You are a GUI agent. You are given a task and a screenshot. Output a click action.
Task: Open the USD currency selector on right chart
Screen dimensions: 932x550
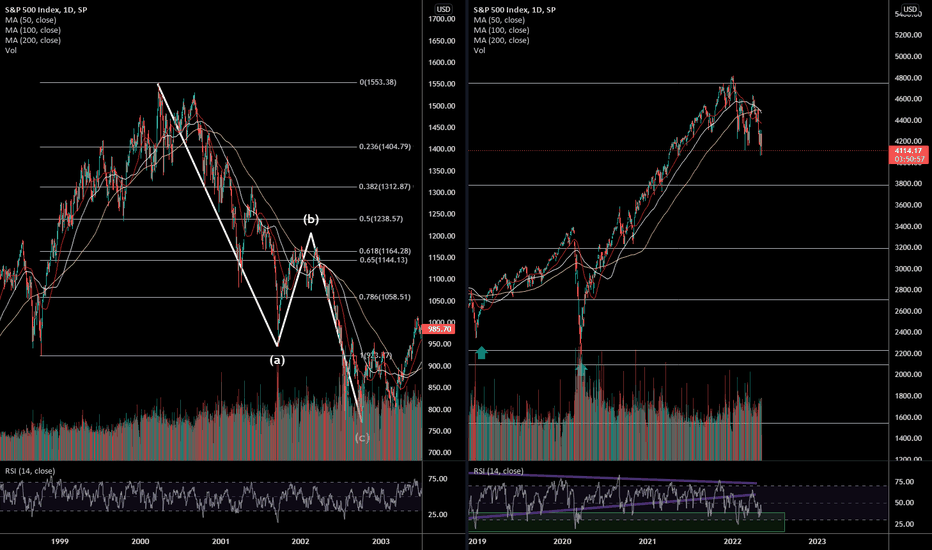(x=910, y=9)
